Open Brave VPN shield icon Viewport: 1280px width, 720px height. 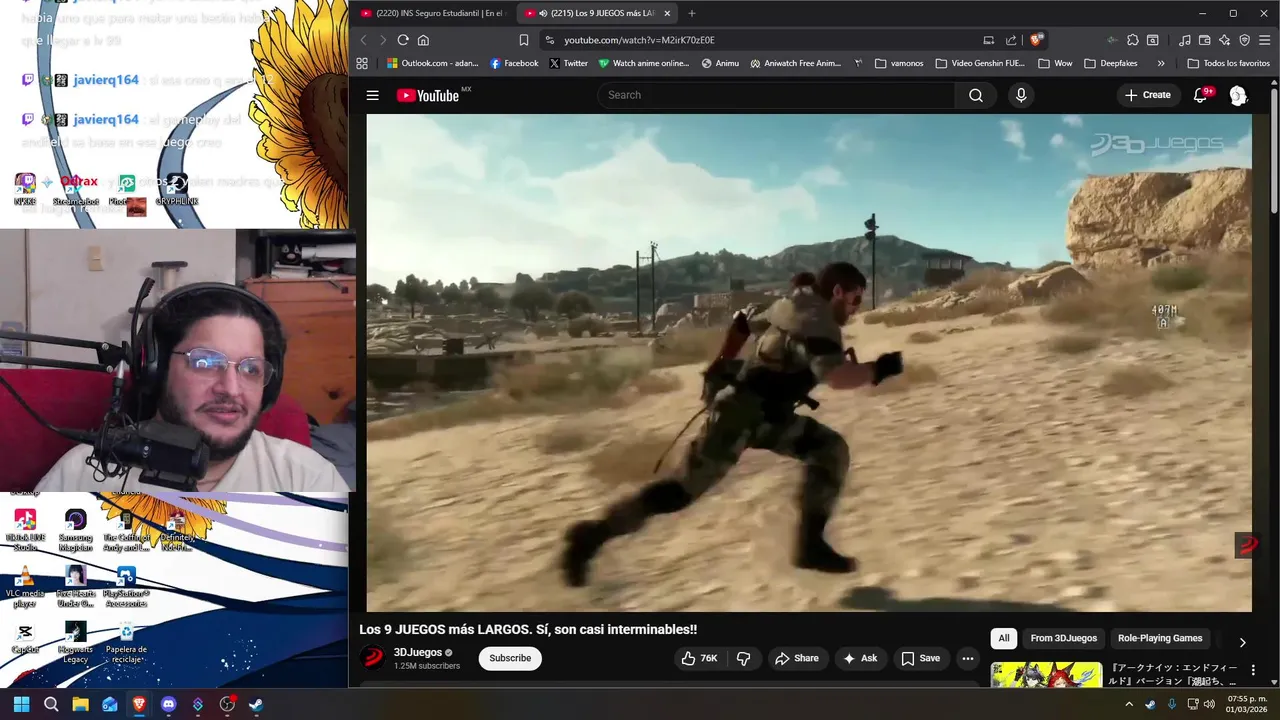[1245, 40]
